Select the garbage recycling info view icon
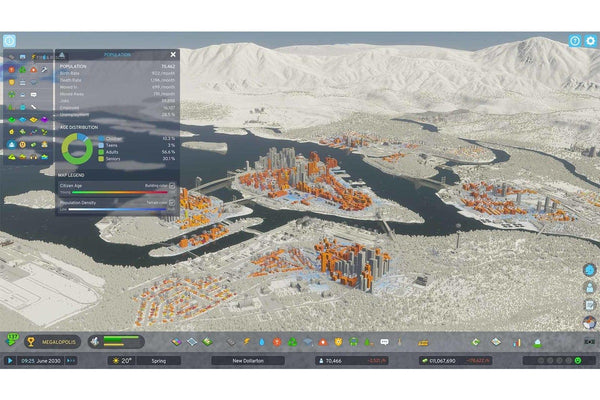The height and width of the screenshot is (400, 600). click(x=23, y=69)
